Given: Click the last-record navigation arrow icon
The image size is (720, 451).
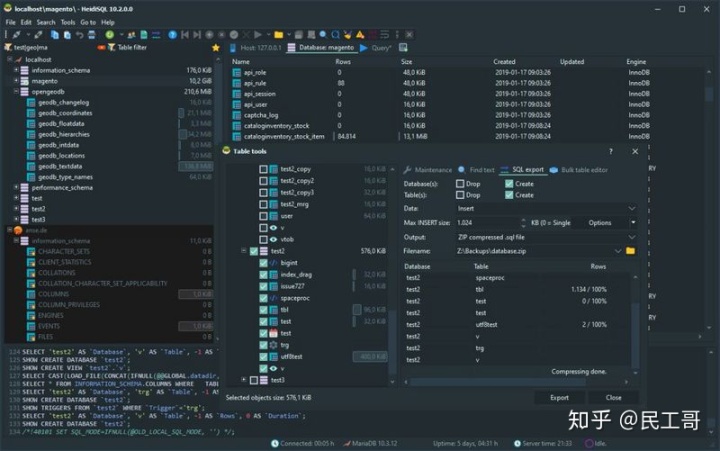Looking at the screenshot, I should click(x=197, y=34).
